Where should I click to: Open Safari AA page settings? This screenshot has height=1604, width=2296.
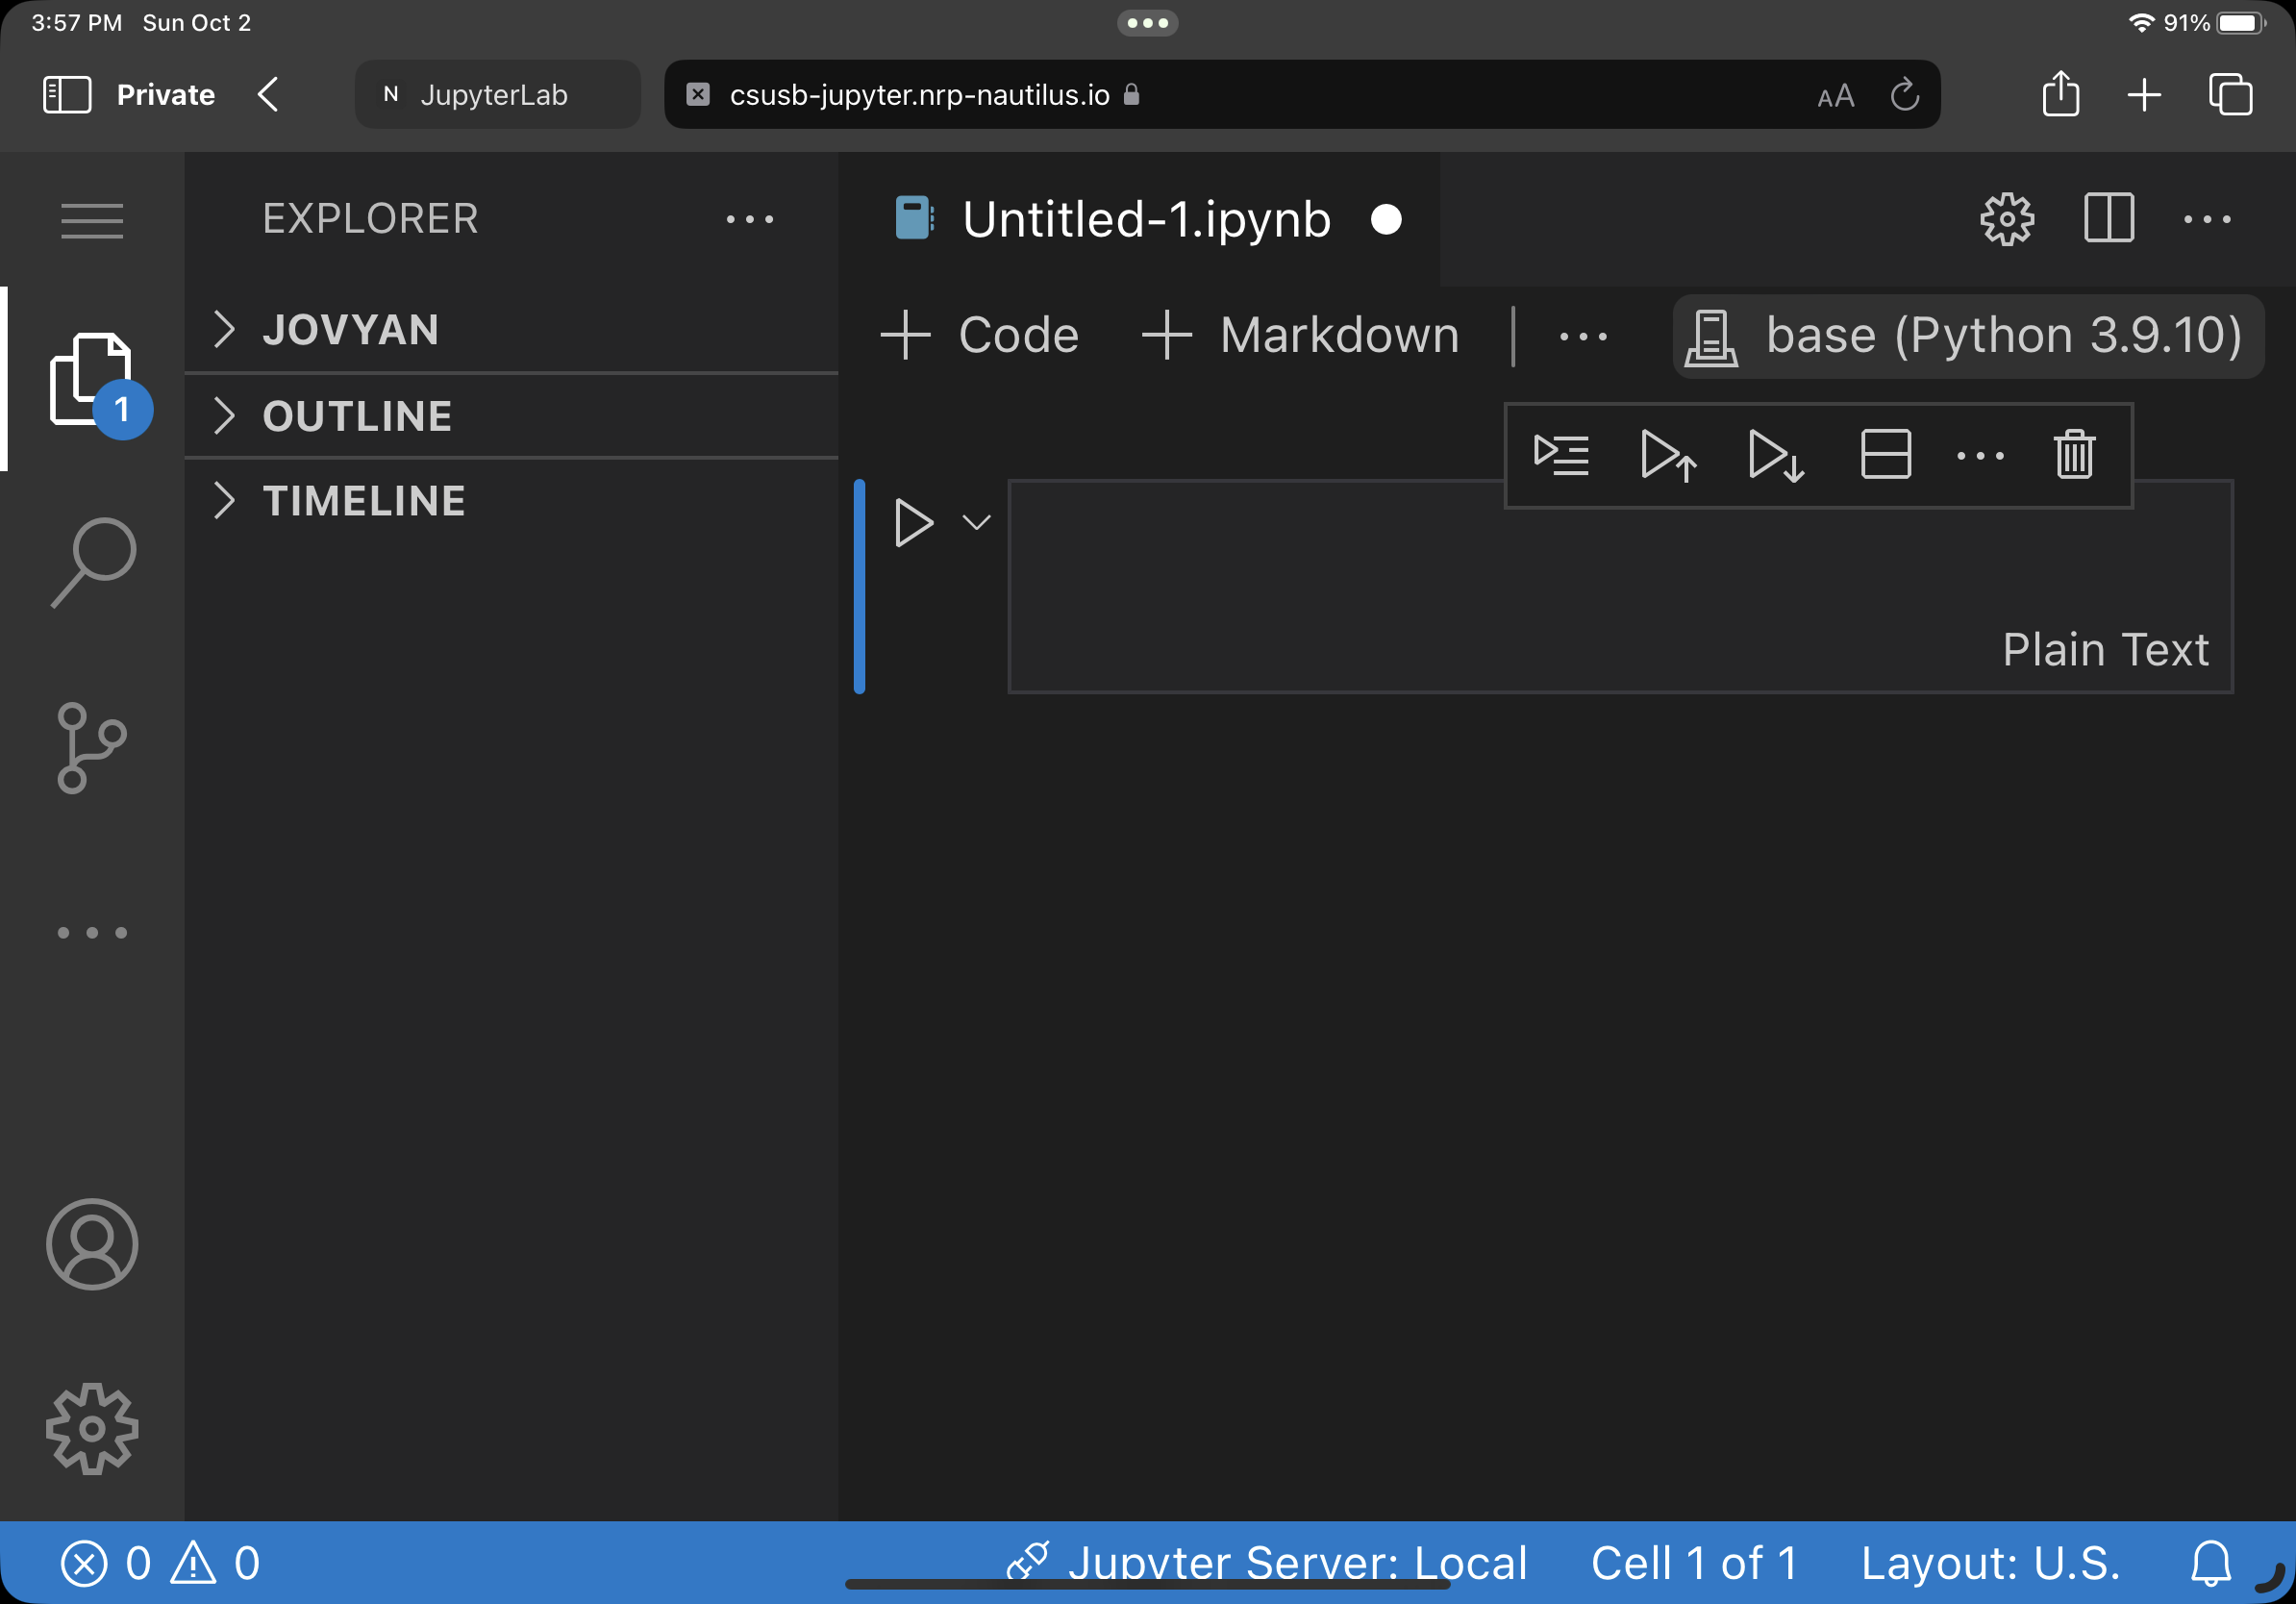pos(1836,96)
